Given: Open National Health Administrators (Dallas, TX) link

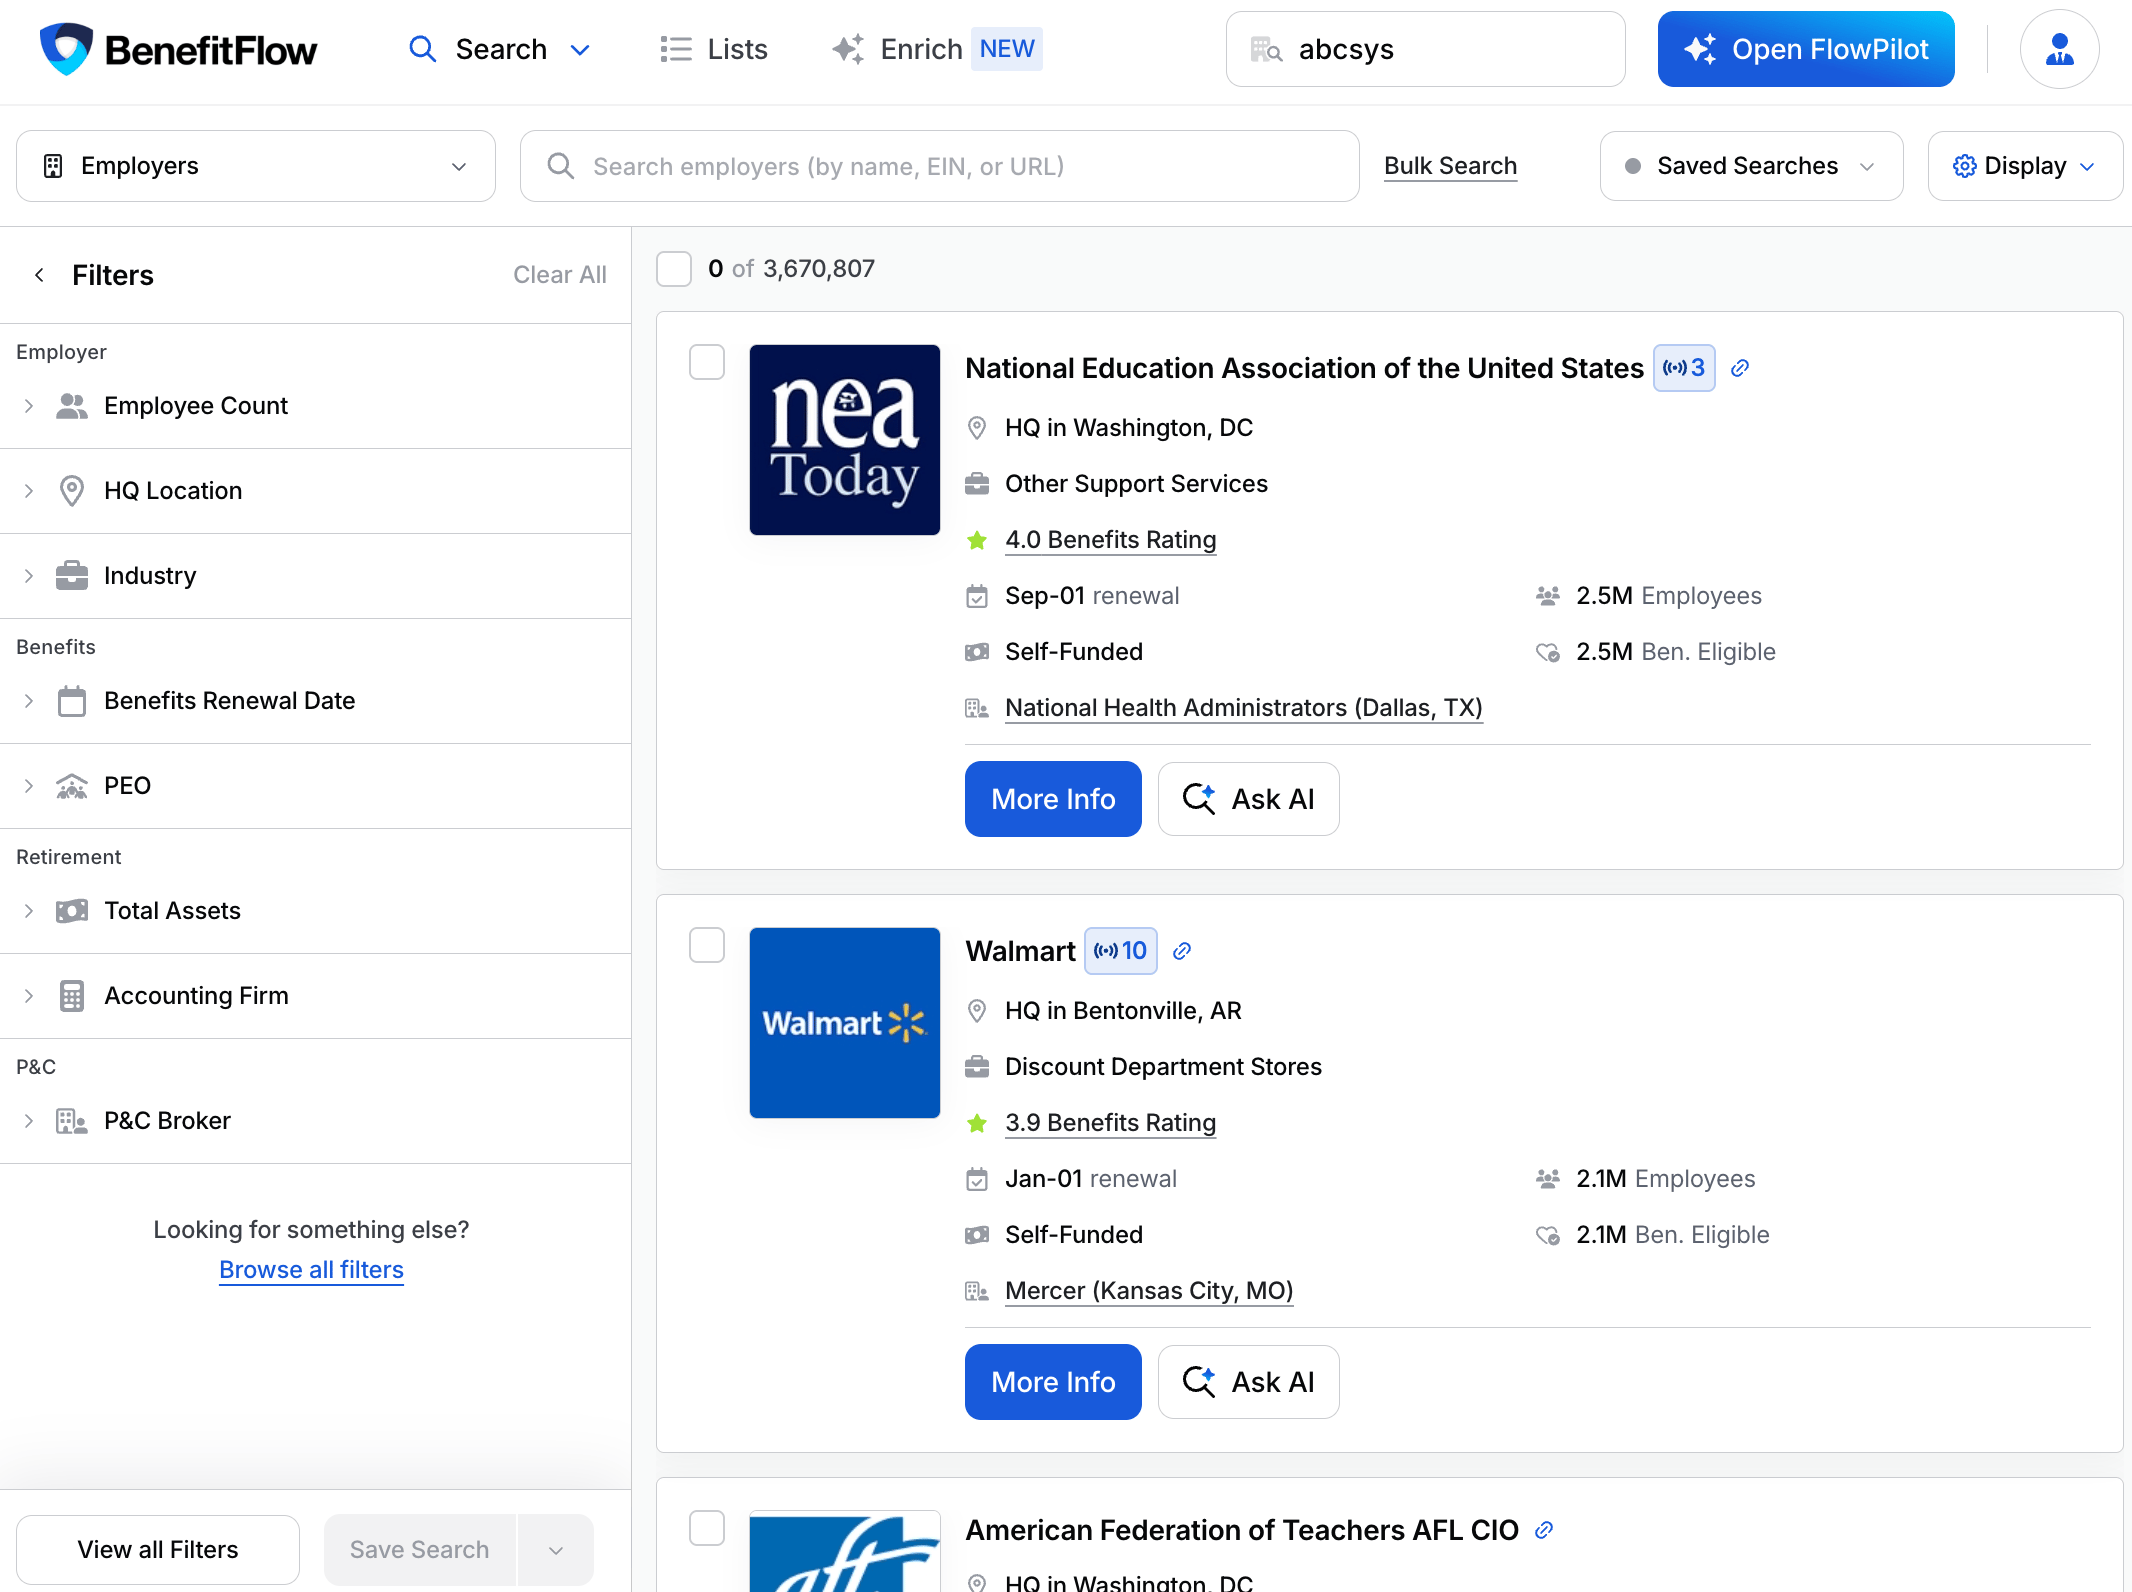Looking at the screenshot, I should (1243, 708).
